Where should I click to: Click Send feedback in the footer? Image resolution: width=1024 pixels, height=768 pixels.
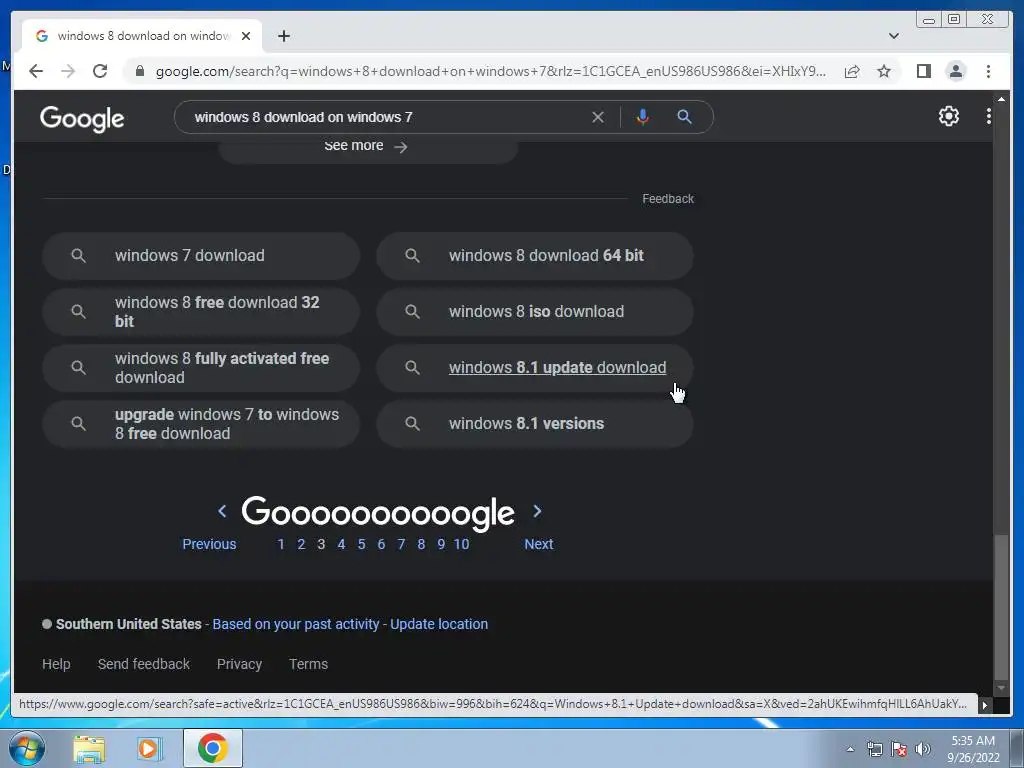[x=144, y=664]
